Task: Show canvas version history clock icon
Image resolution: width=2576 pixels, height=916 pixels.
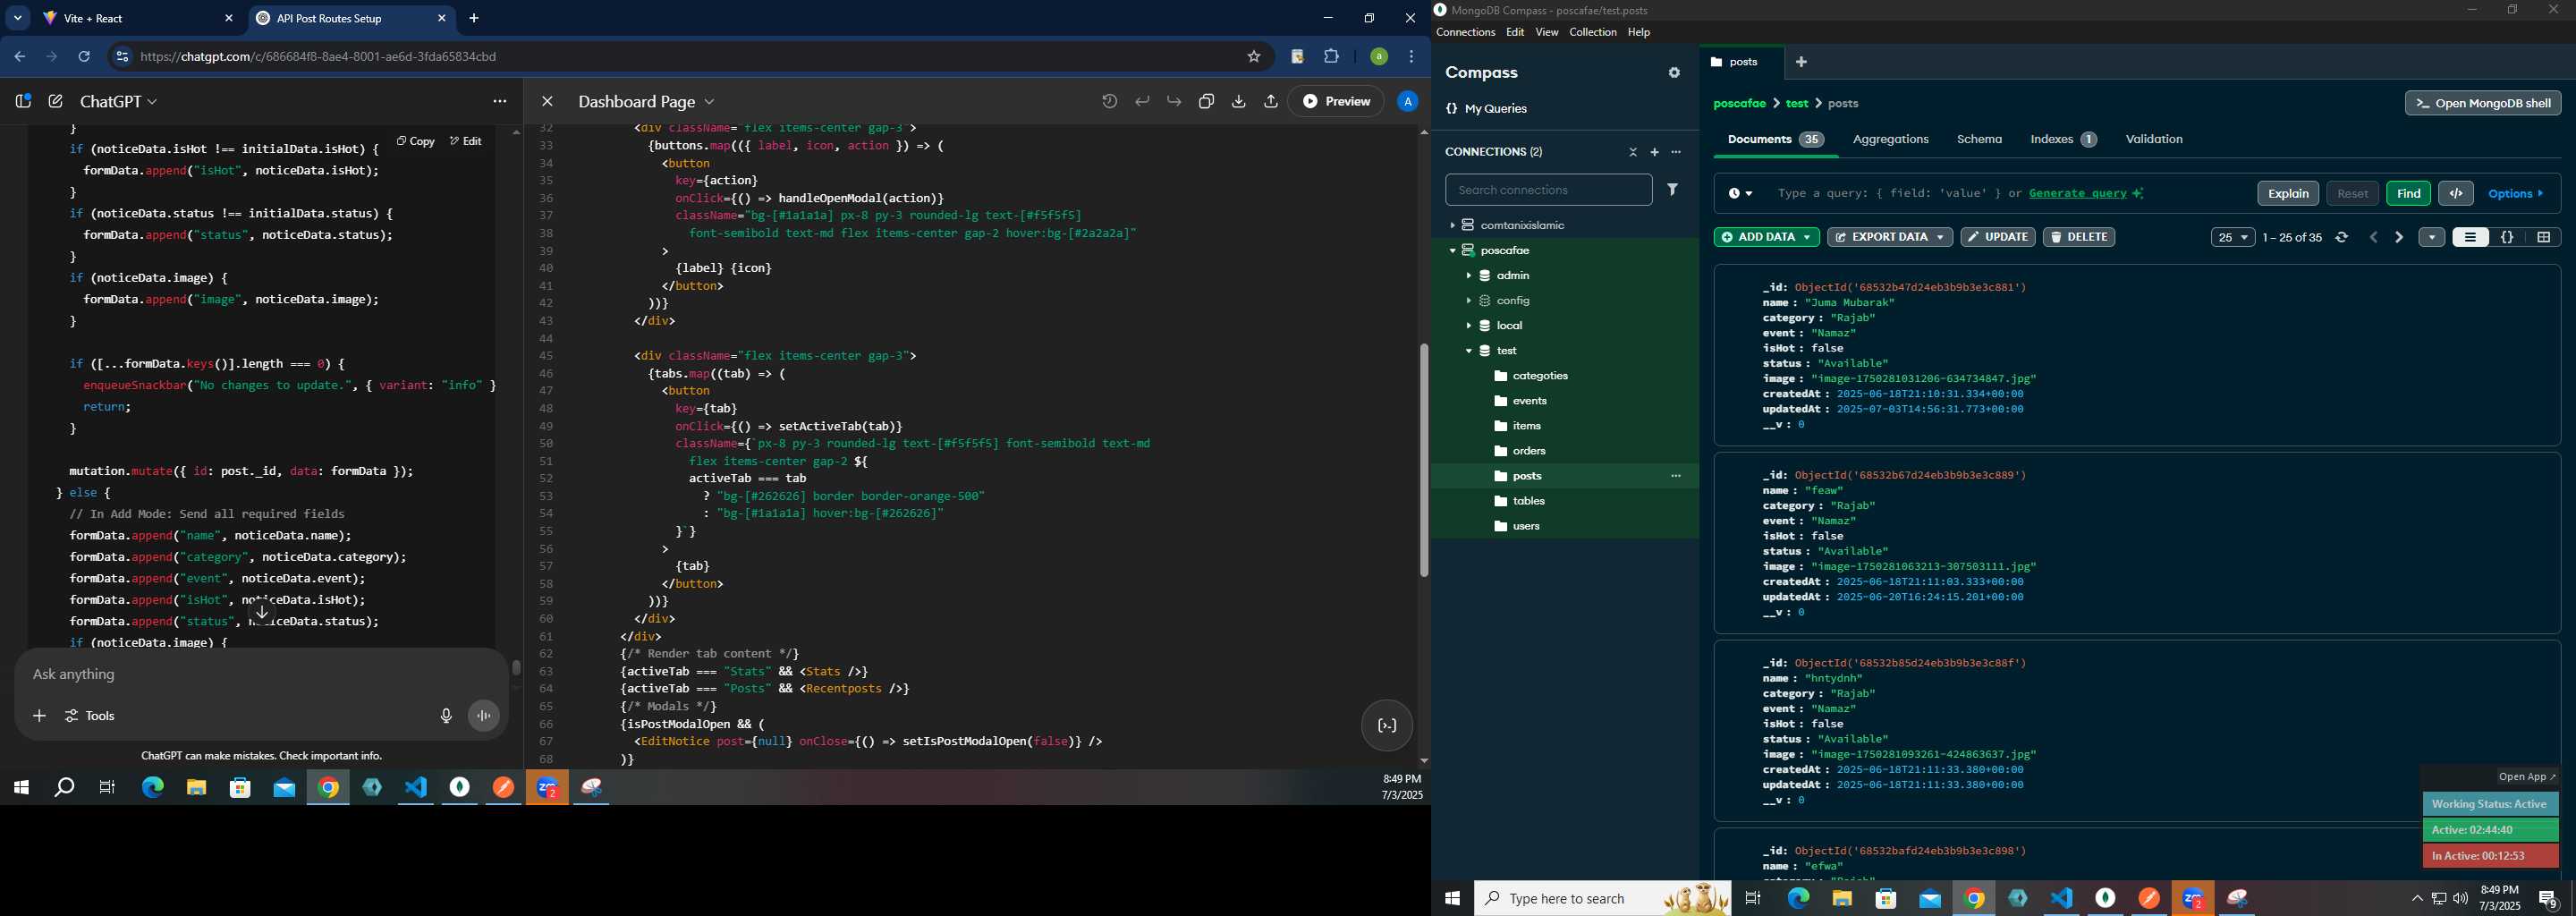Action: 1109,101
